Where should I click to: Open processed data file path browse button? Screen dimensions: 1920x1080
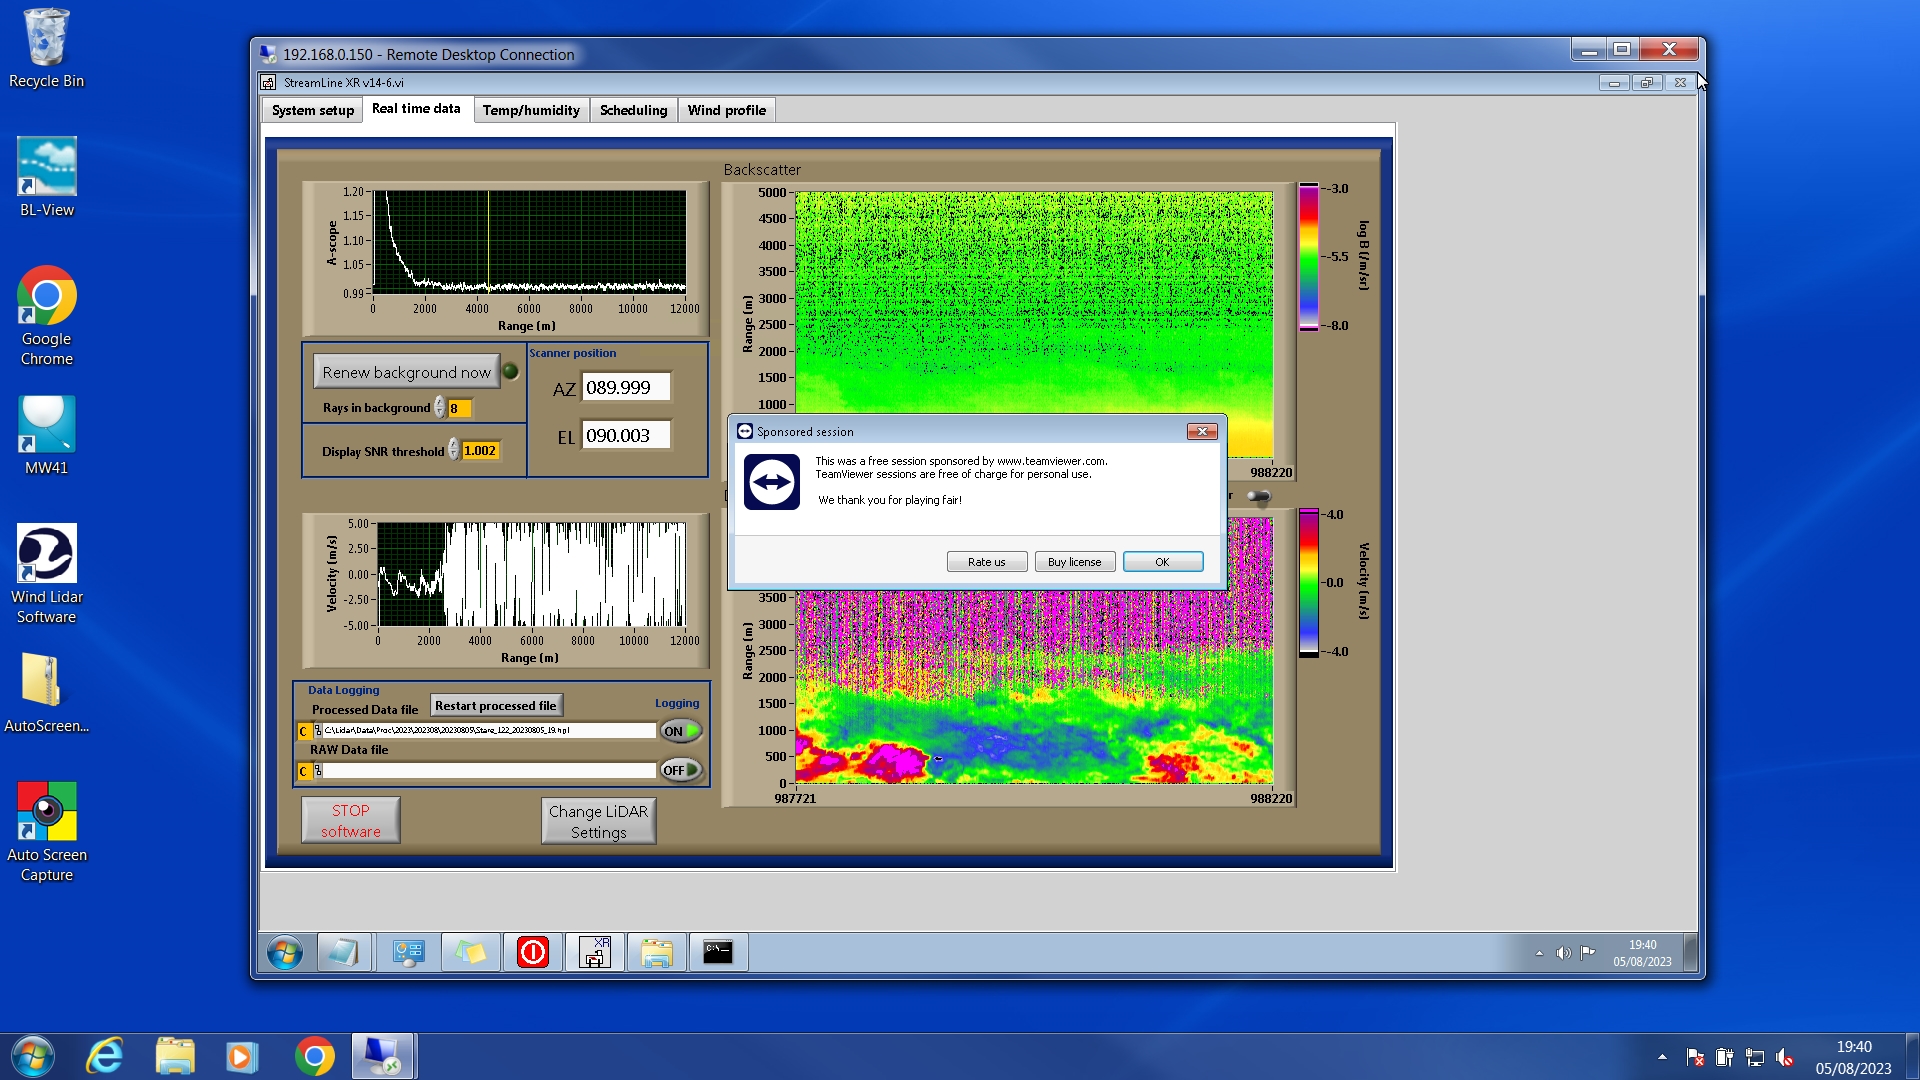coord(318,731)
